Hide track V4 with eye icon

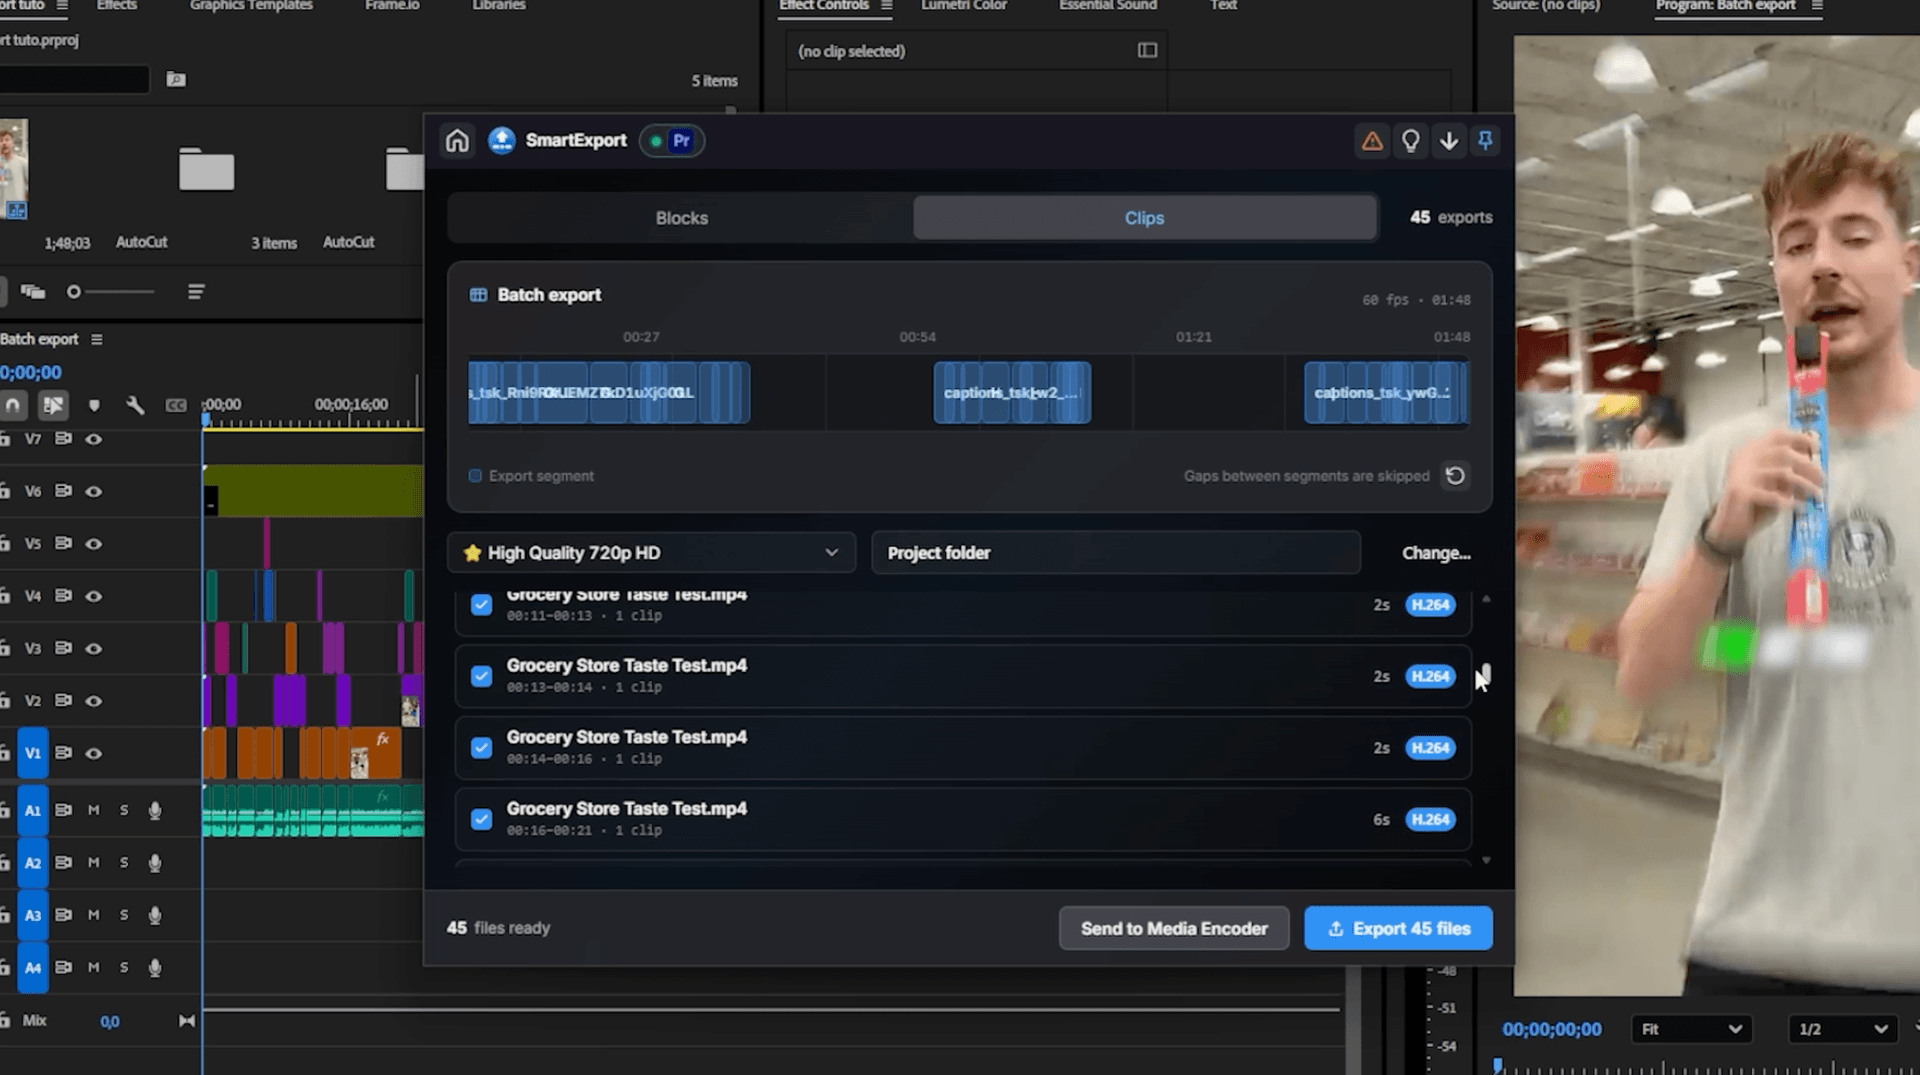pos(94,596)
